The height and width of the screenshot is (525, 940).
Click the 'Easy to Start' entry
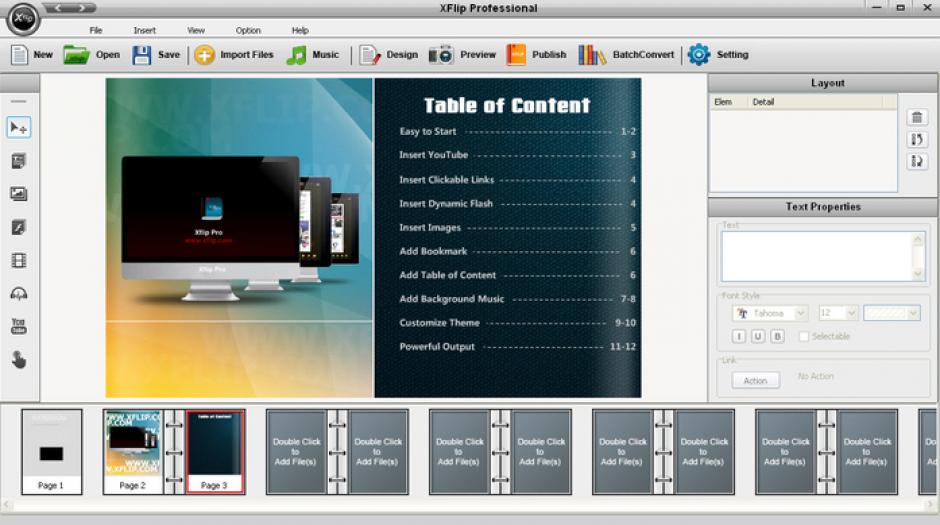point(428,131)
